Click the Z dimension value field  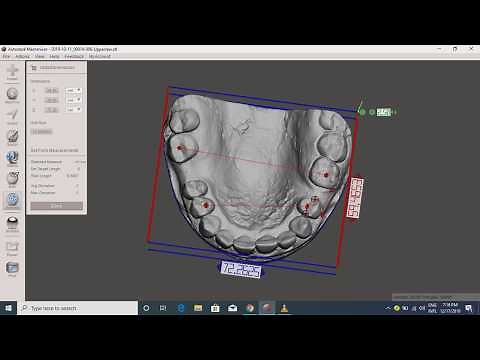point(52,110)
